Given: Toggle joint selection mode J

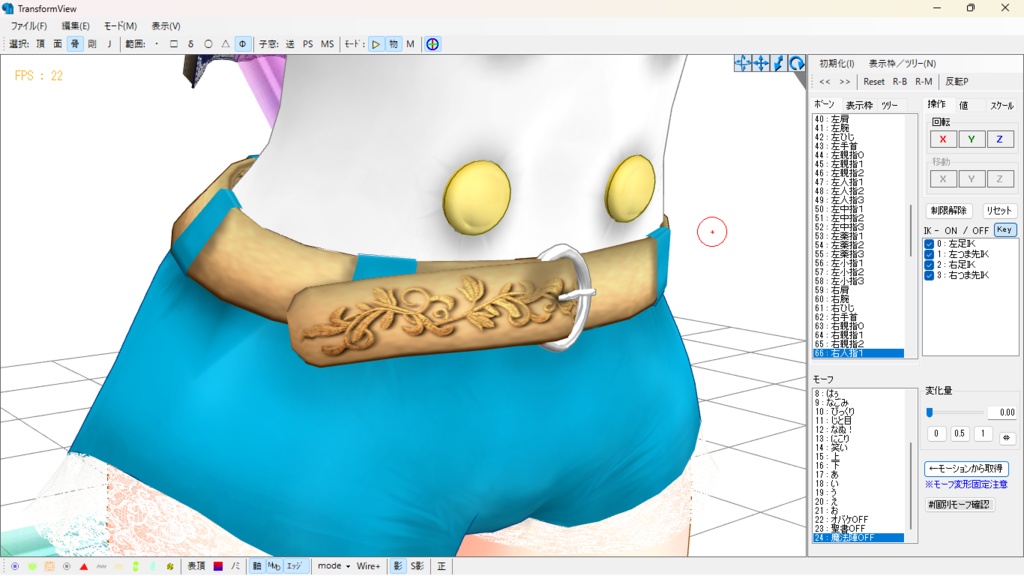Looking at the screenshot, I should coord(109,44).
